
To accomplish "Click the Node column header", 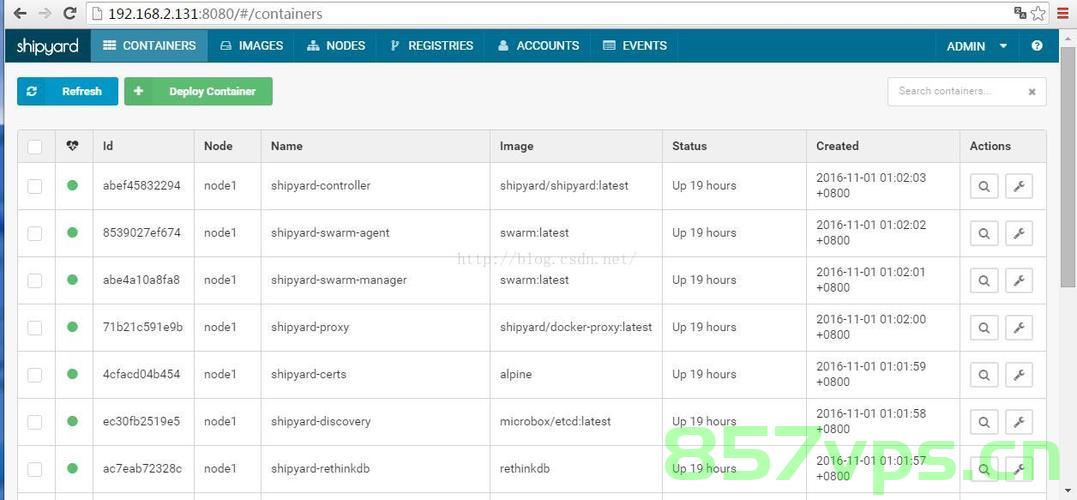I will click(218, 146).
